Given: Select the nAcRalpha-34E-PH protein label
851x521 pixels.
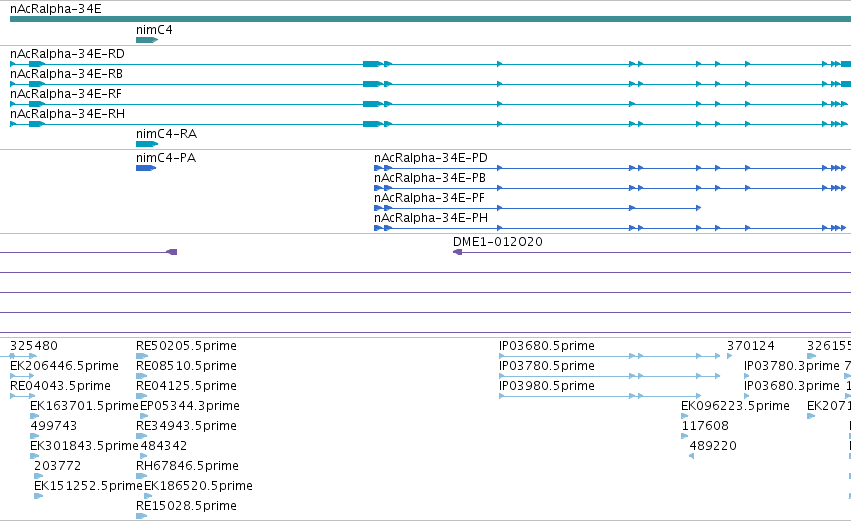Looking at the screenshot, I should (x=430, y=218).
